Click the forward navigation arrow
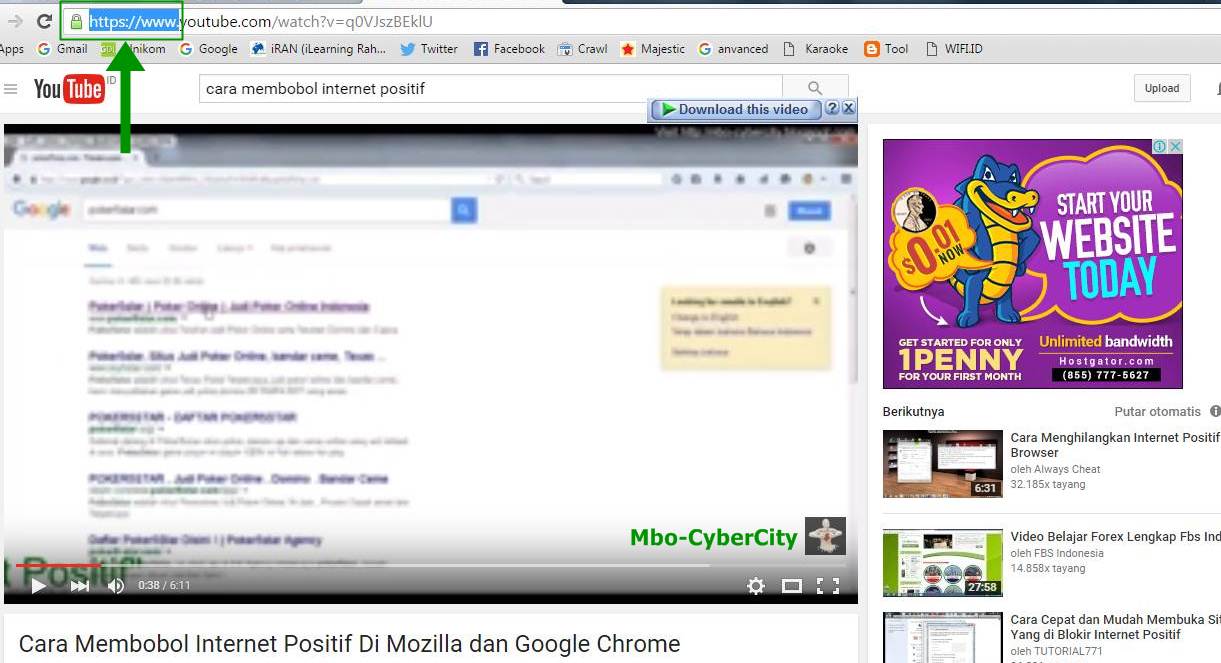Screen dimensions: 1221x663 pyautogui.click(x=15, y=21)
